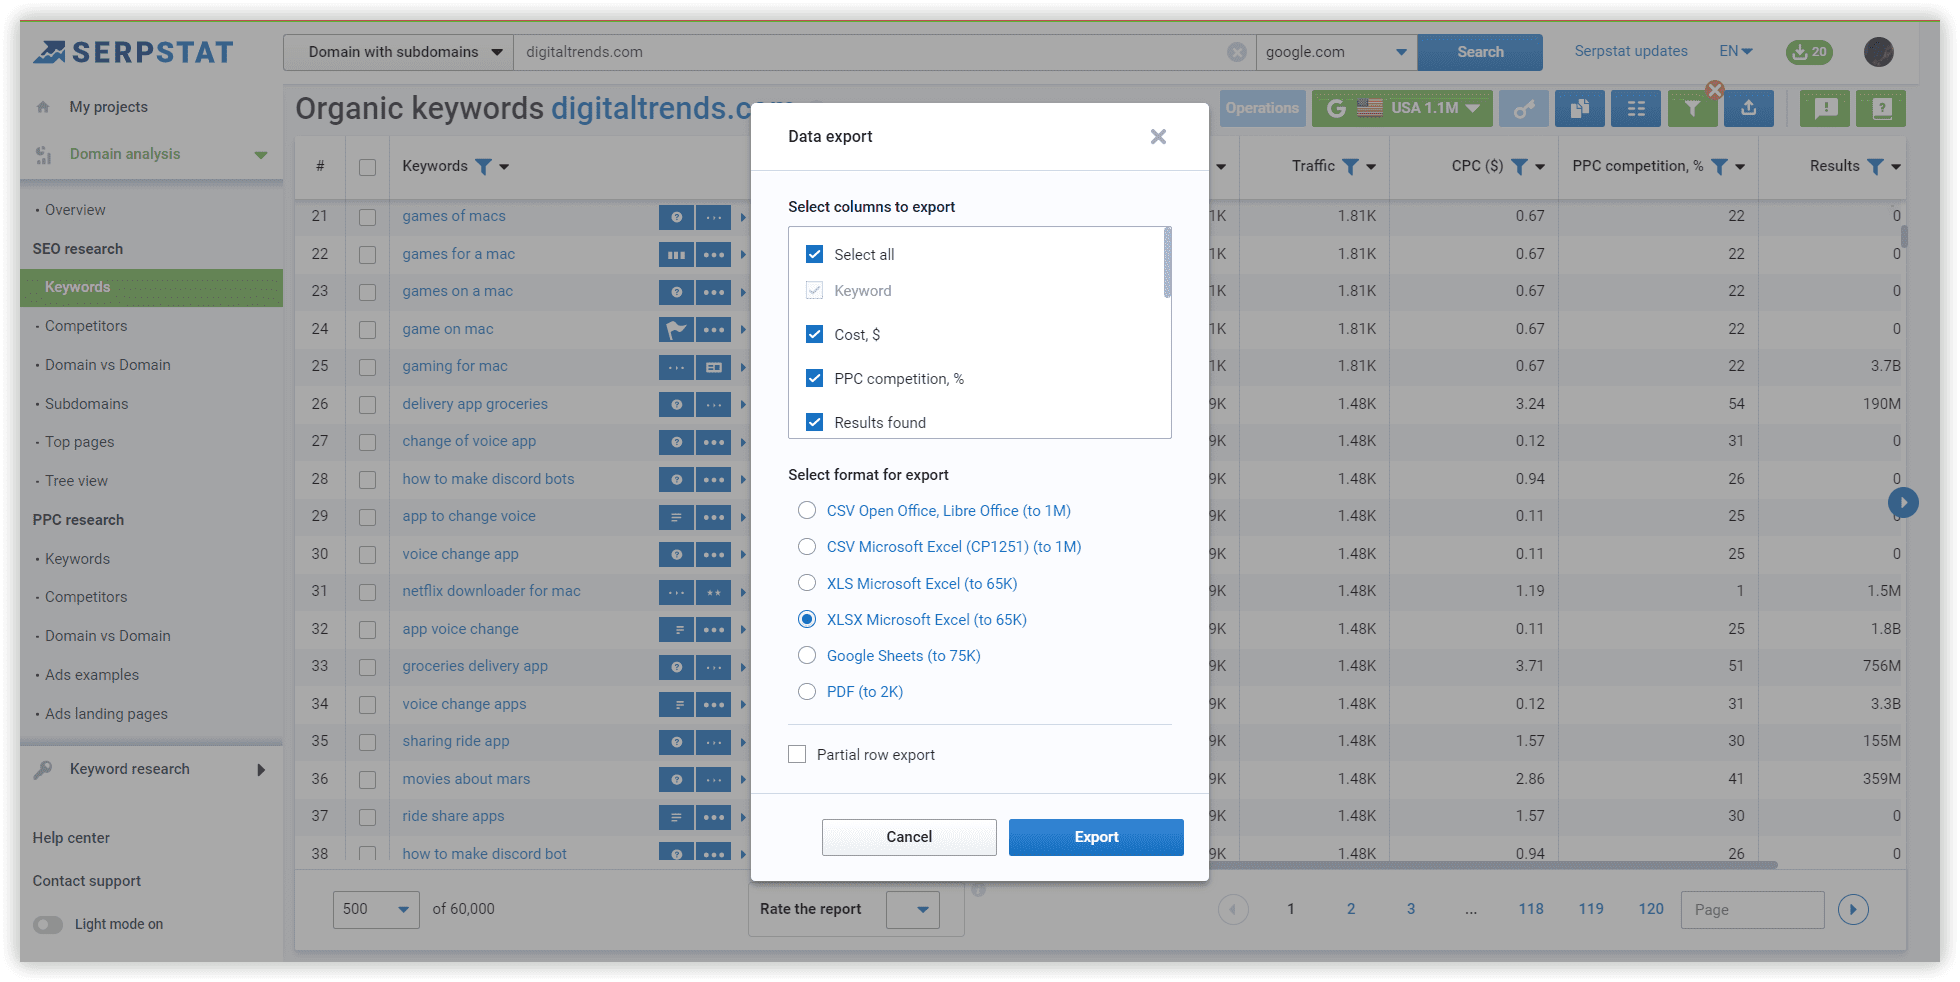Open the user avatar profile

click(x=1879, y=52)
